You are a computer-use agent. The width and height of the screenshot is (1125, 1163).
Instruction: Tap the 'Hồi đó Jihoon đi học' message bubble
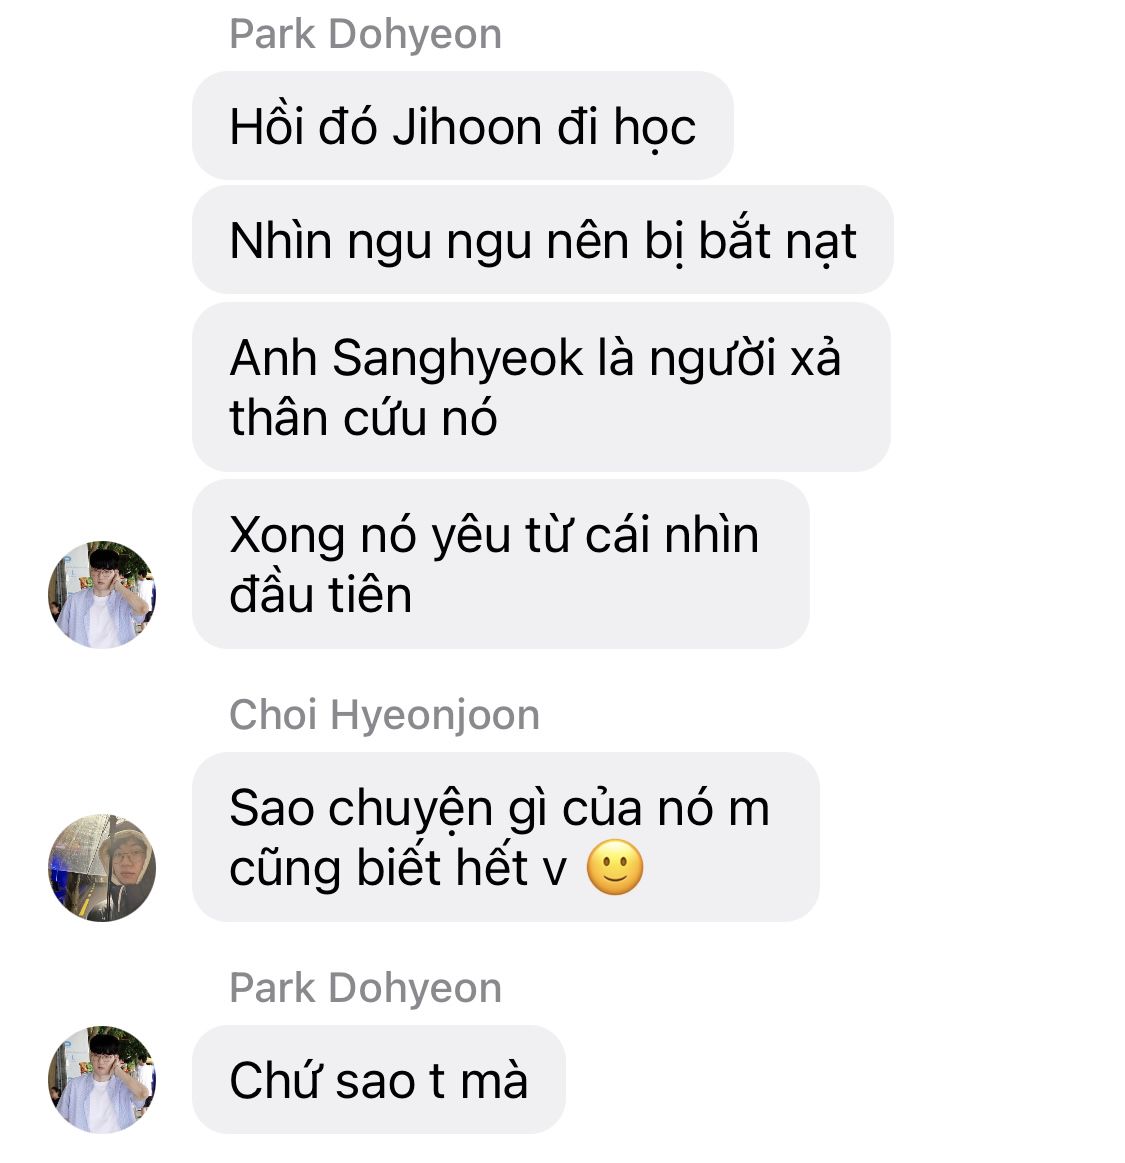click(x=463, y=125)
